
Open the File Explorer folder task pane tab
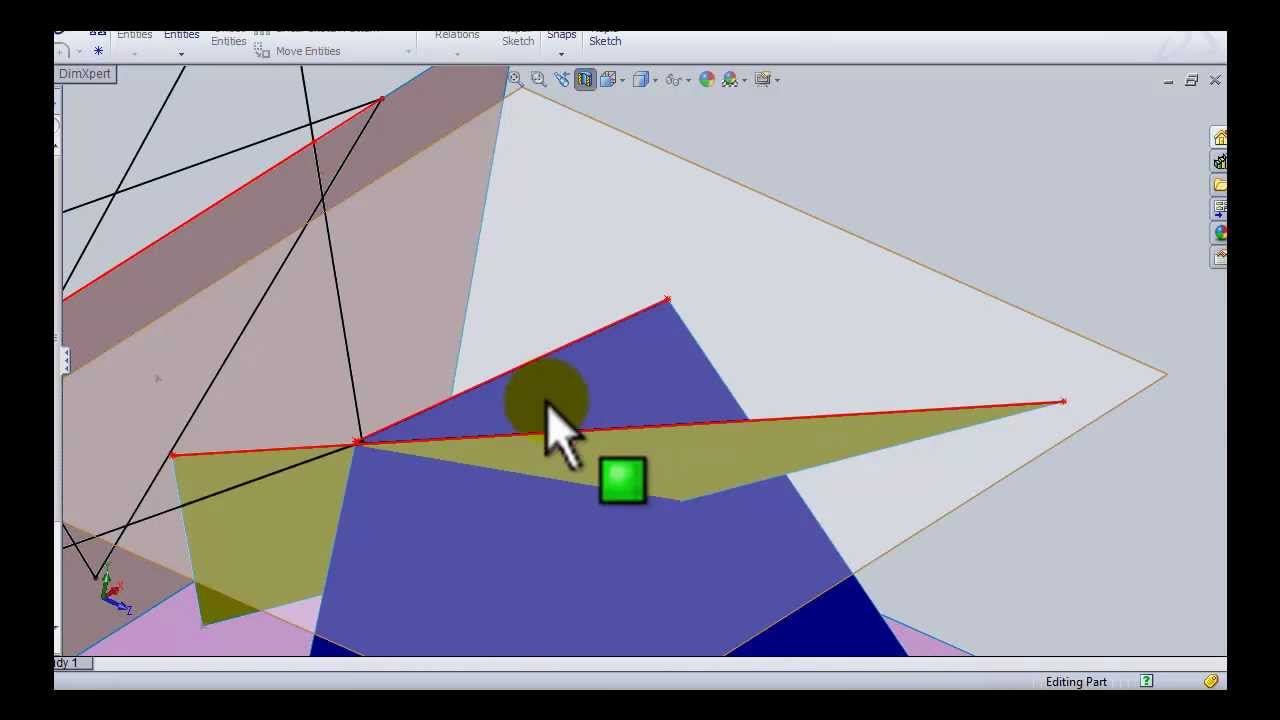point(1219,185)
